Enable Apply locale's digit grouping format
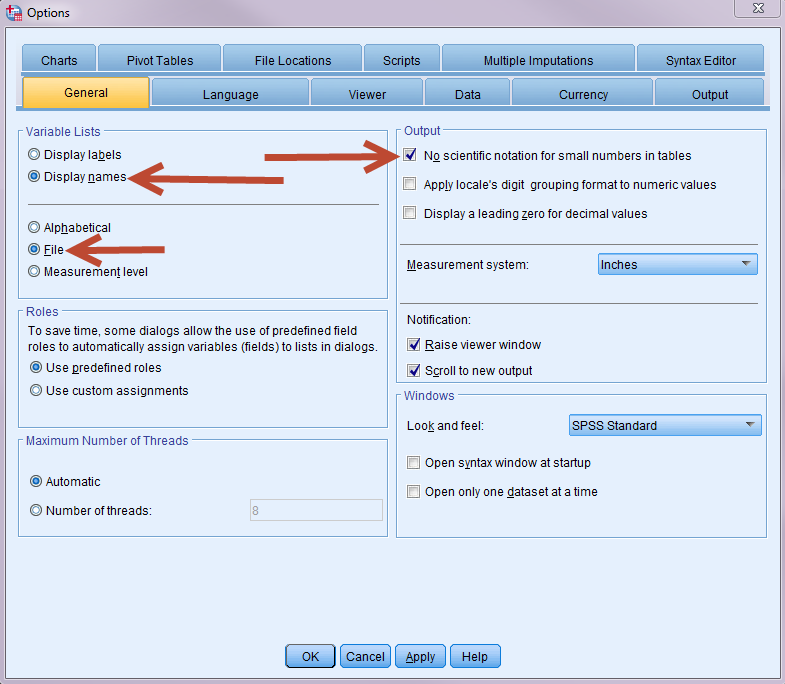 point(410,184)
